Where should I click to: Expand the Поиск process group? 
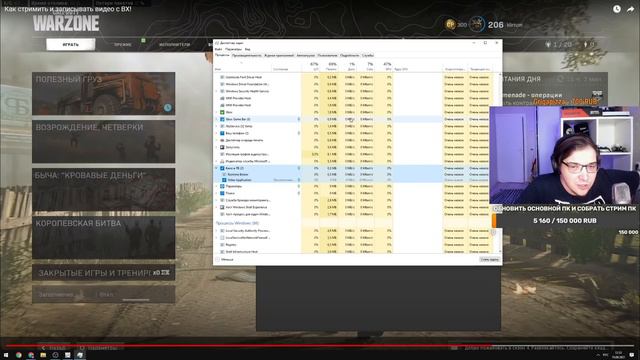[x=217, y=193]
